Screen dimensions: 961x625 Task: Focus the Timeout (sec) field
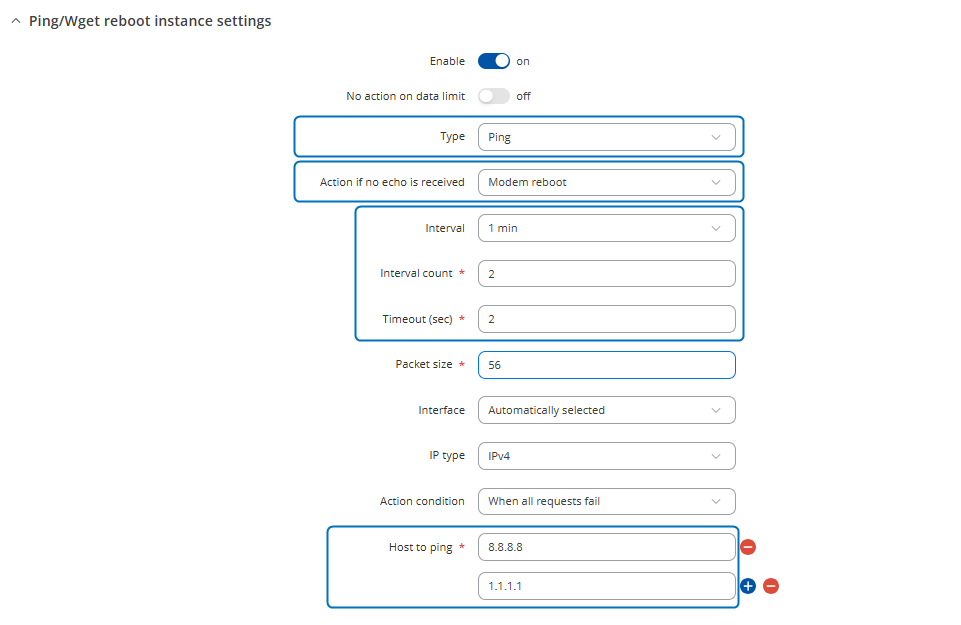pos(606,319)
